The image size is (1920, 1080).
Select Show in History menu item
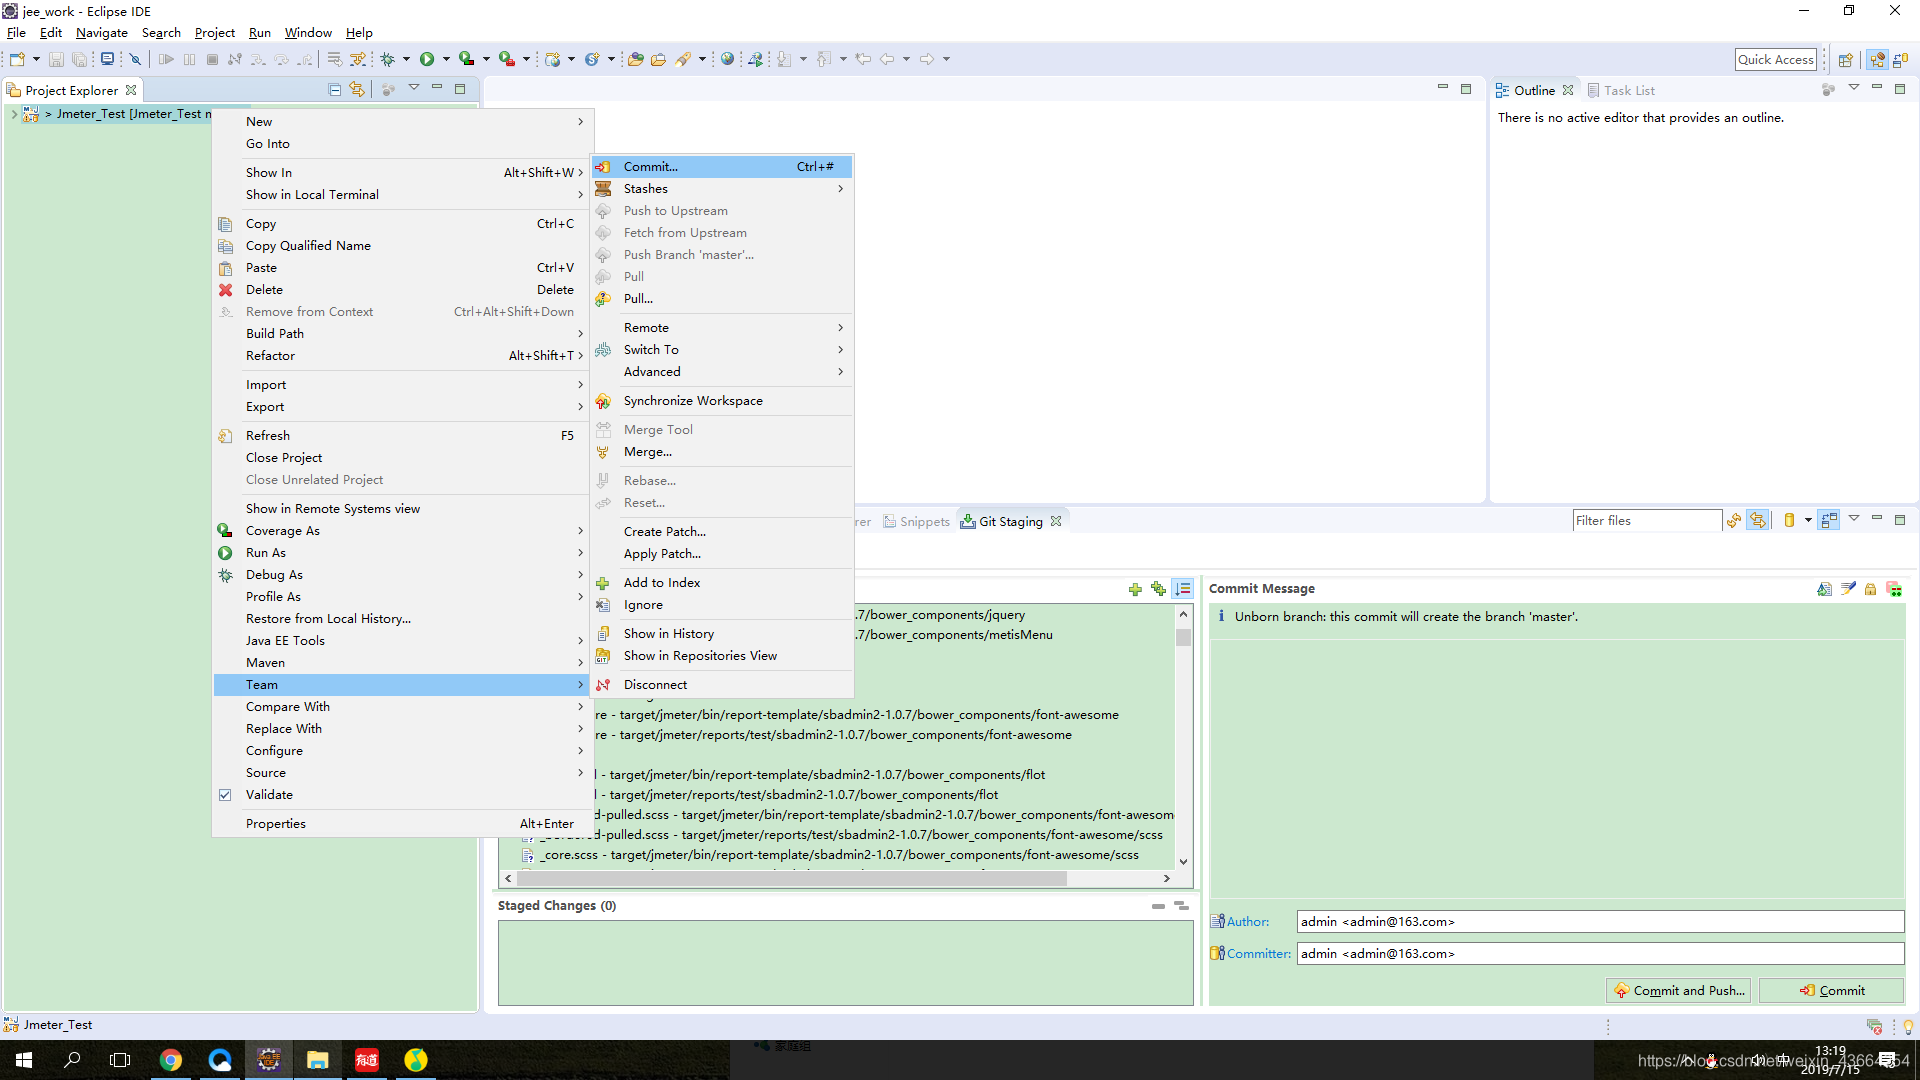pos(722,634)
